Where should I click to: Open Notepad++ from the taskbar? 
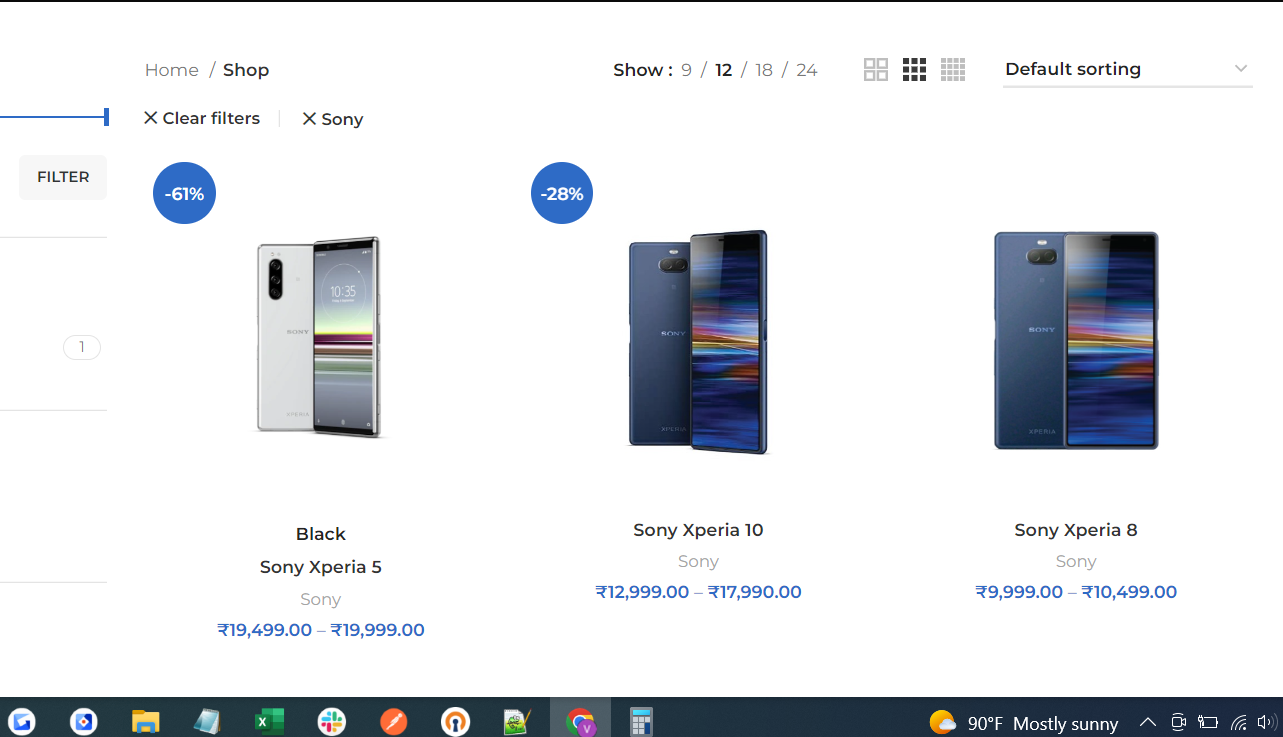pos(517,721)
